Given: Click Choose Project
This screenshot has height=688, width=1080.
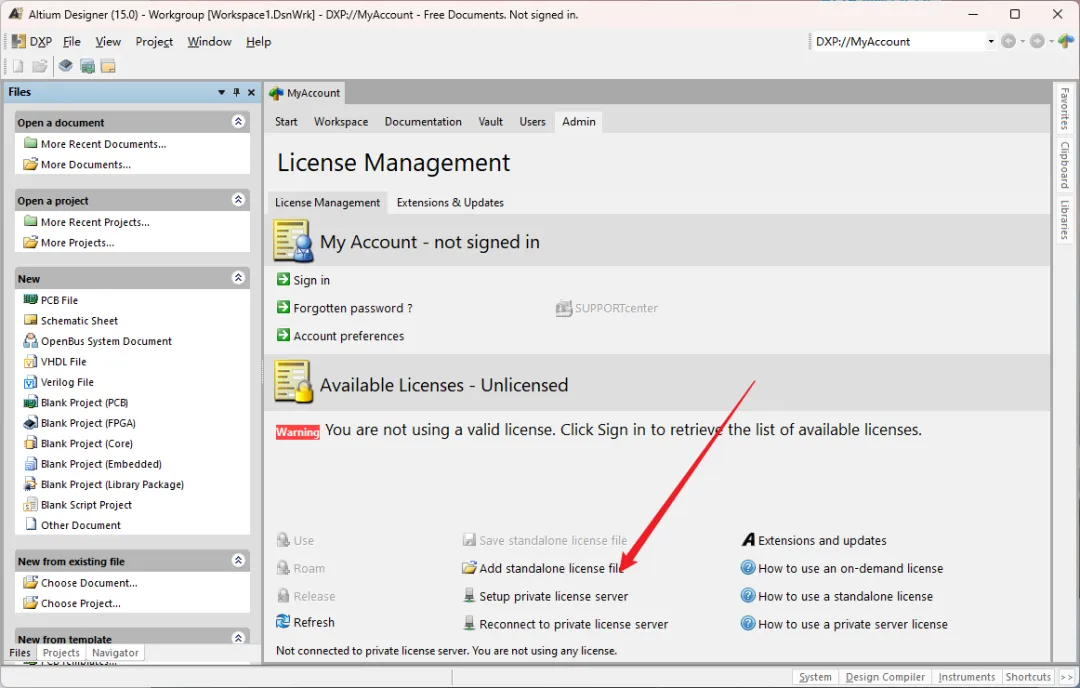Looking at the screenshot, I should 81,603.
